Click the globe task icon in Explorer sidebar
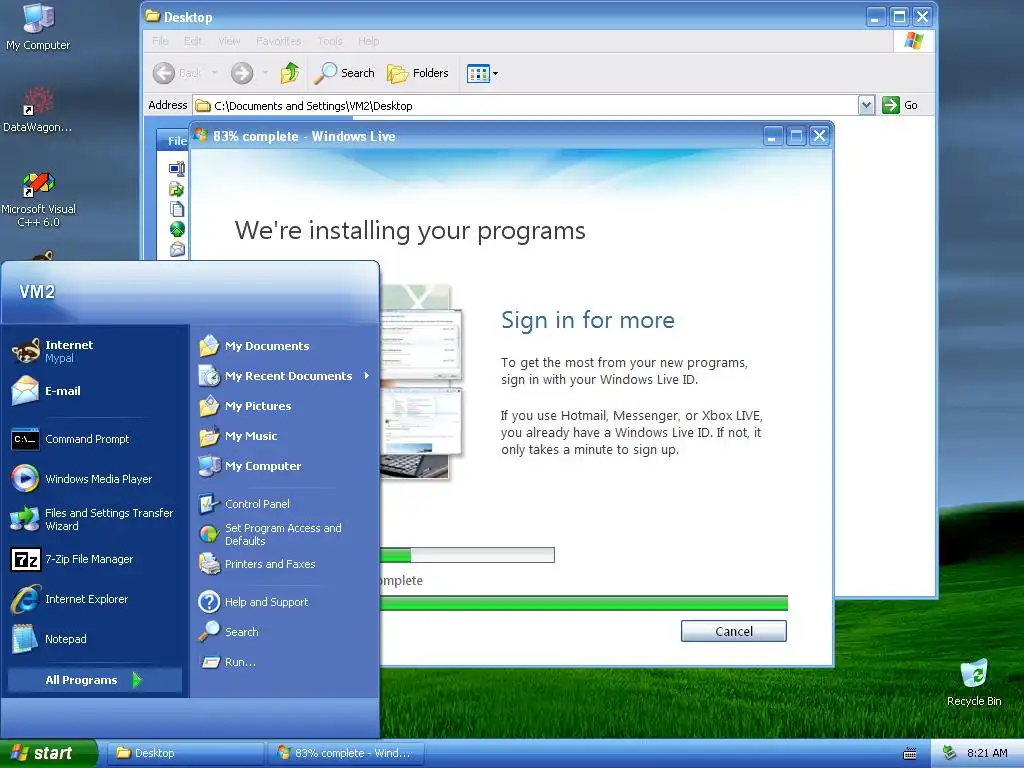The width and height of the screenshot is (1024, 768). click(177, 229)
